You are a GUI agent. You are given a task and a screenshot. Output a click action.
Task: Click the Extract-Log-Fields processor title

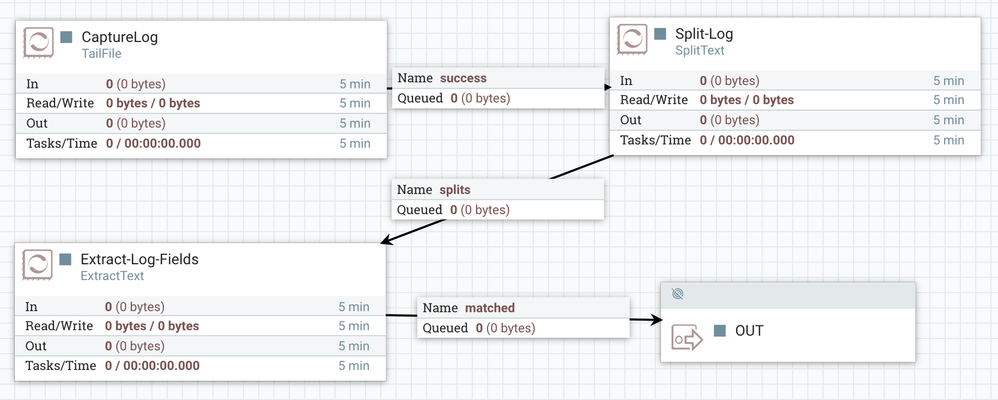click(140, 259)
